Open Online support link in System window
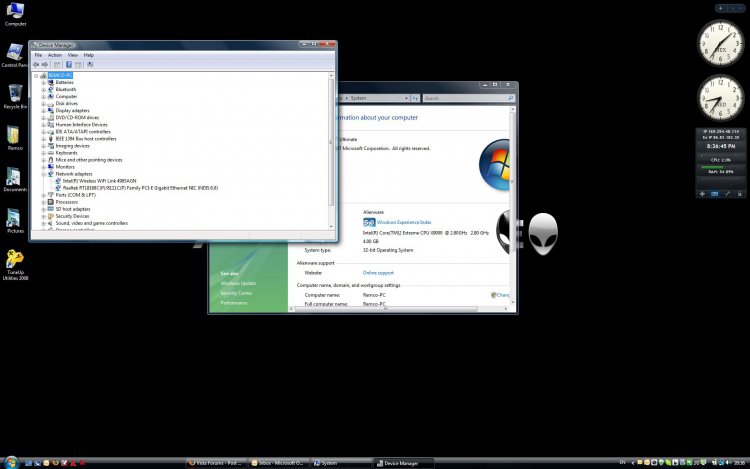 (x=378, y=273)
